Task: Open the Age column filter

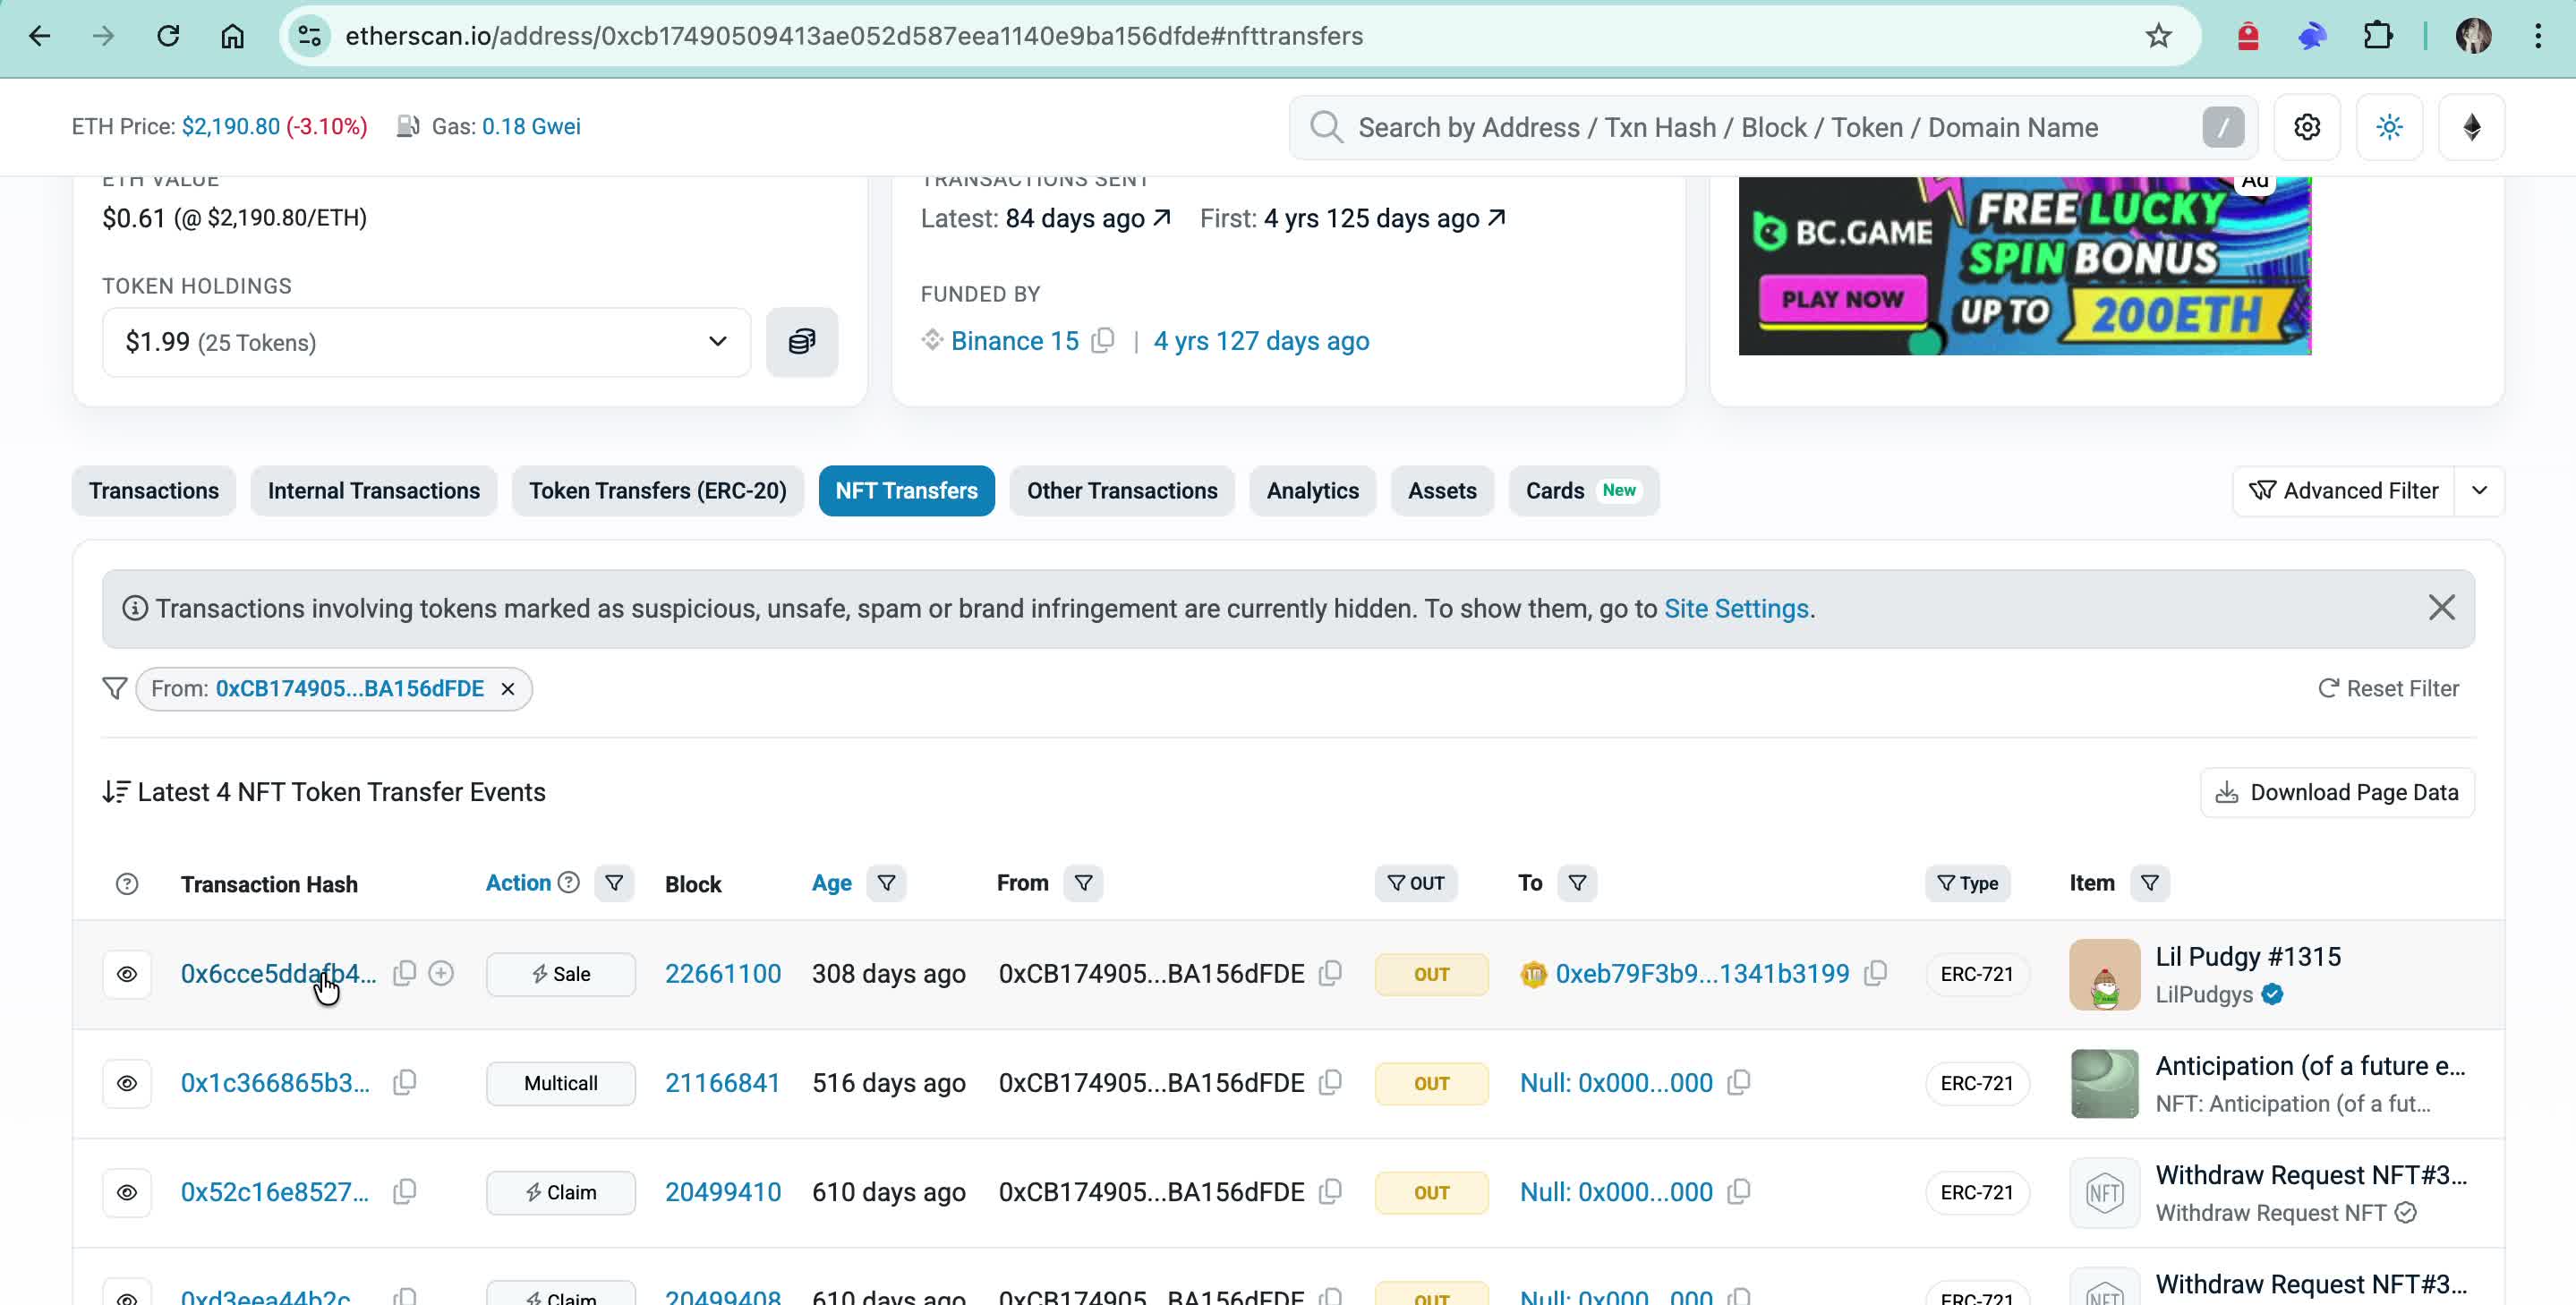Action: tap(886, 883)
